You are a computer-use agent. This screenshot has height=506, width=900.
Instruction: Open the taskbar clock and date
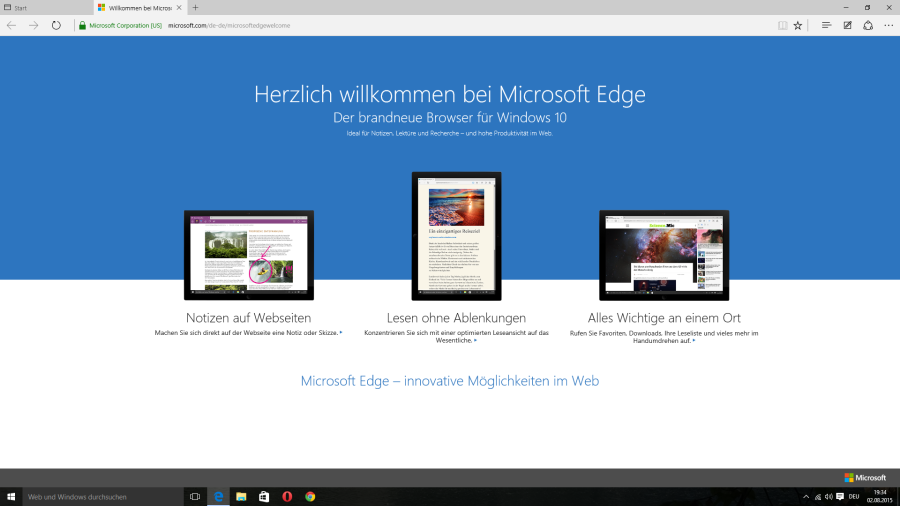[x=880, y=497]
